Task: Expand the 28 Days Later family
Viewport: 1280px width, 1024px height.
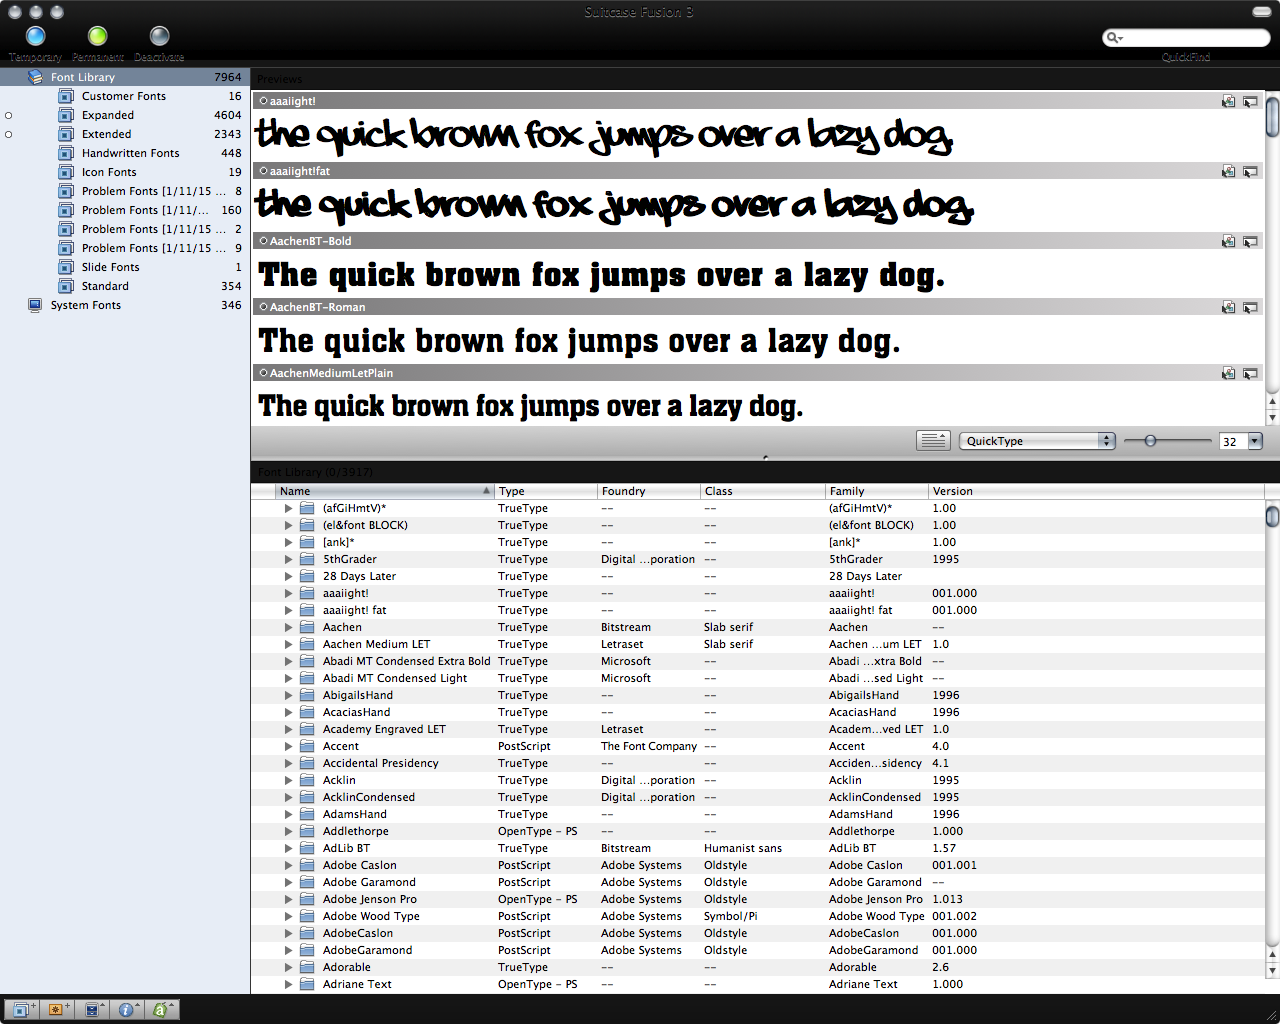Action: point(288,576)
